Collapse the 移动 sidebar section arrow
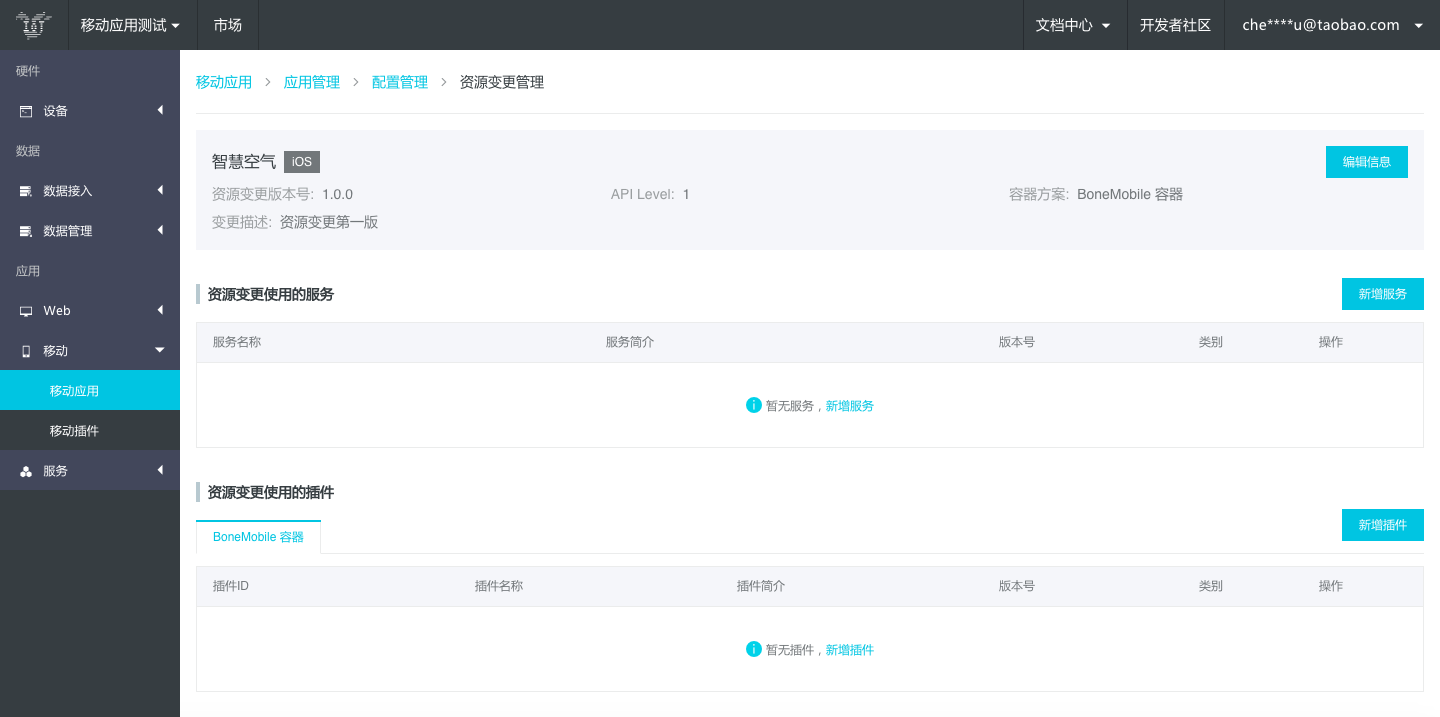This screenshot has width=1440, height=717. pyautogui.click(x=160, y=350)
